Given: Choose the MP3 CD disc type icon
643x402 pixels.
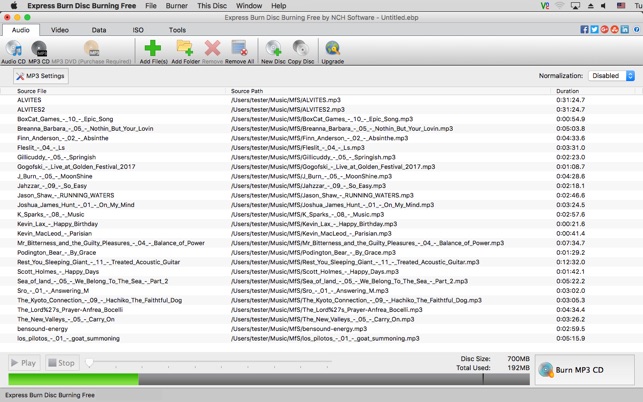Looking at the screenshot, I should [x=39, y=48].
